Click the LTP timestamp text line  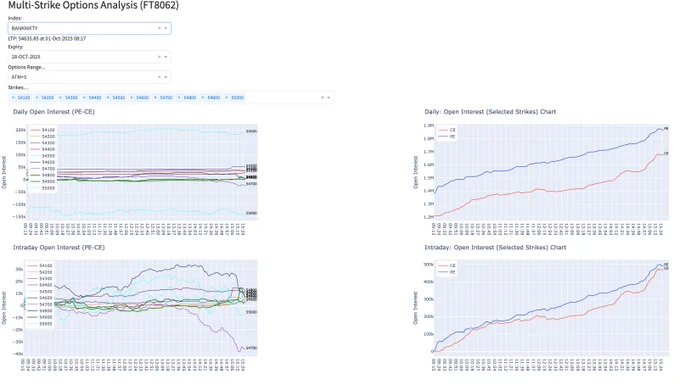click(47, 39)
